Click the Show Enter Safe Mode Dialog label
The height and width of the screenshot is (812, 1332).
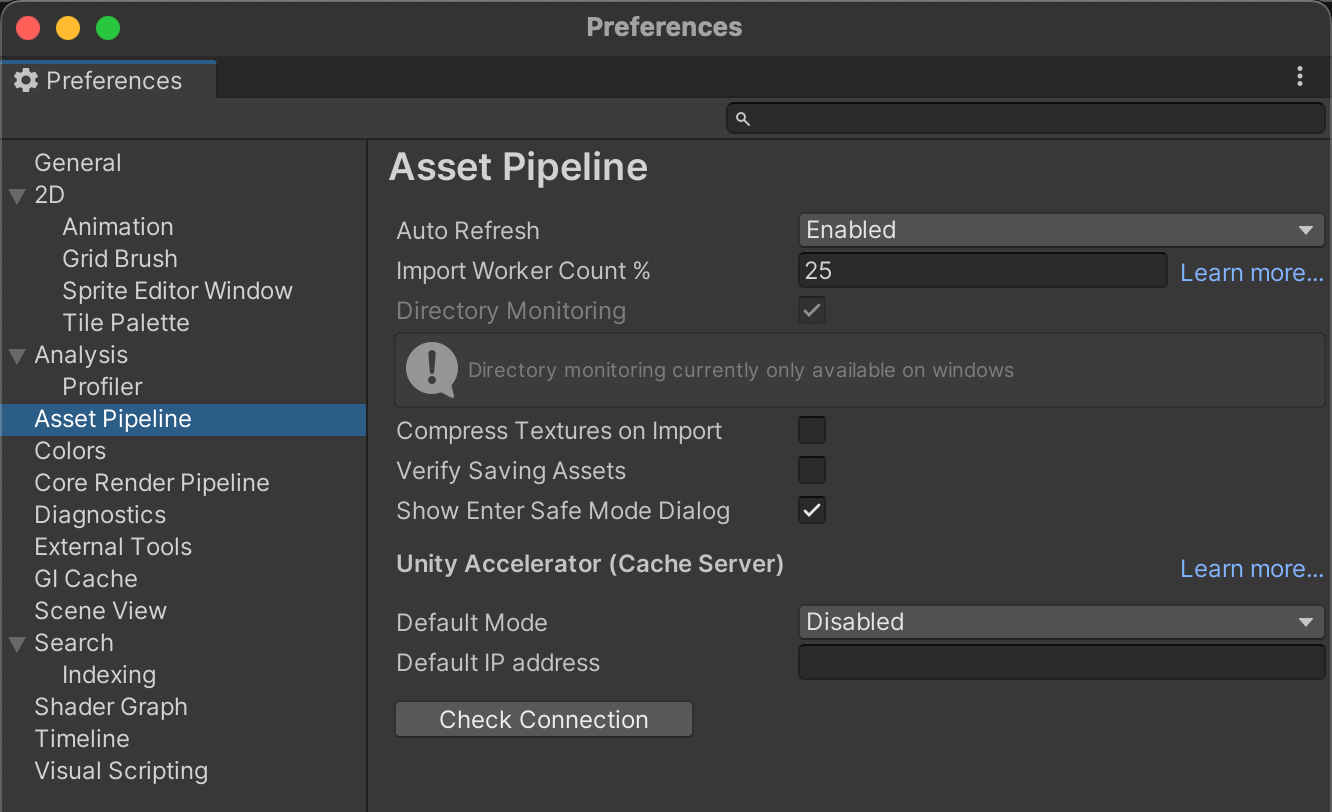click(x=563, y=511)
